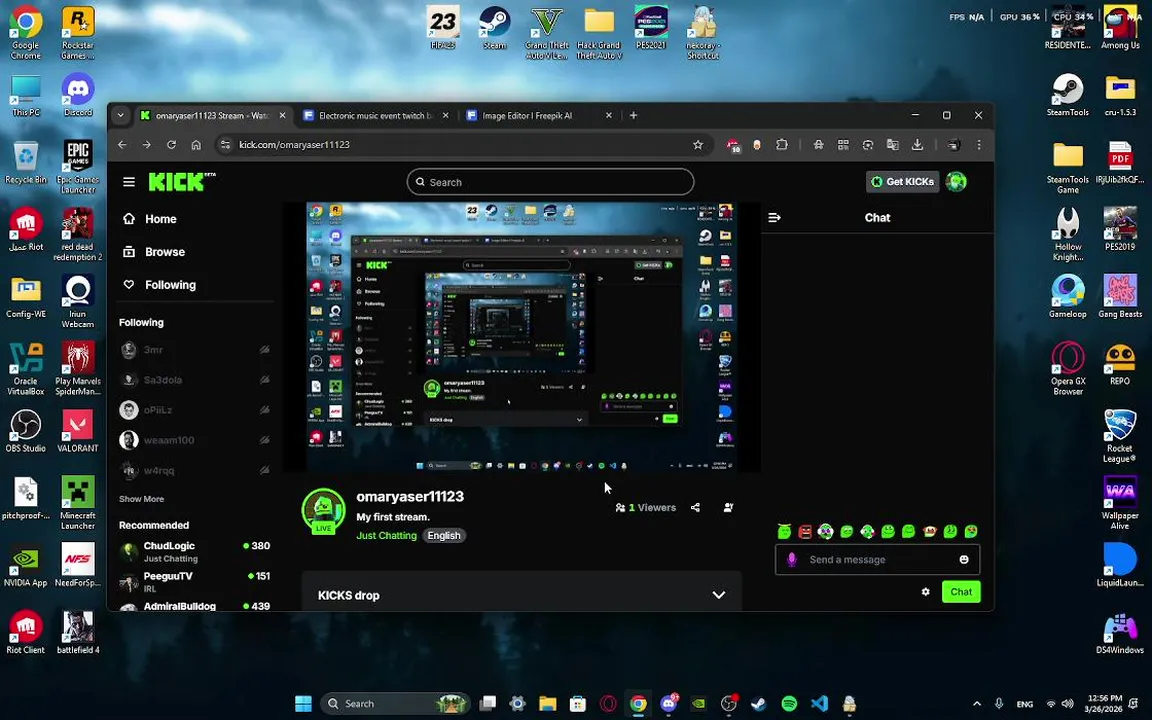This screenshot has height=720, width=1152.
Task: Click the live stream video player
Action: click(x=522, y=337)
